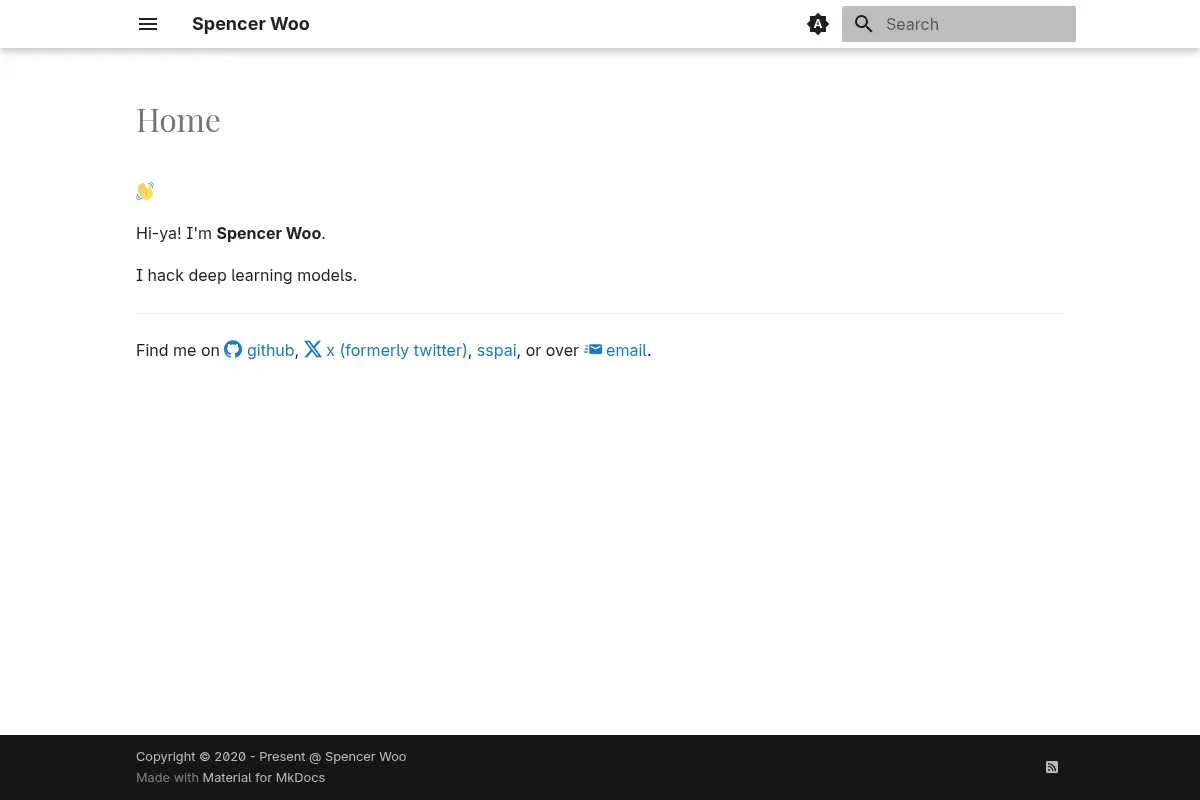The height and width of the screenshot is (800, 1200).
Task: Click the waving hand emoji
Action: (145, 191)
